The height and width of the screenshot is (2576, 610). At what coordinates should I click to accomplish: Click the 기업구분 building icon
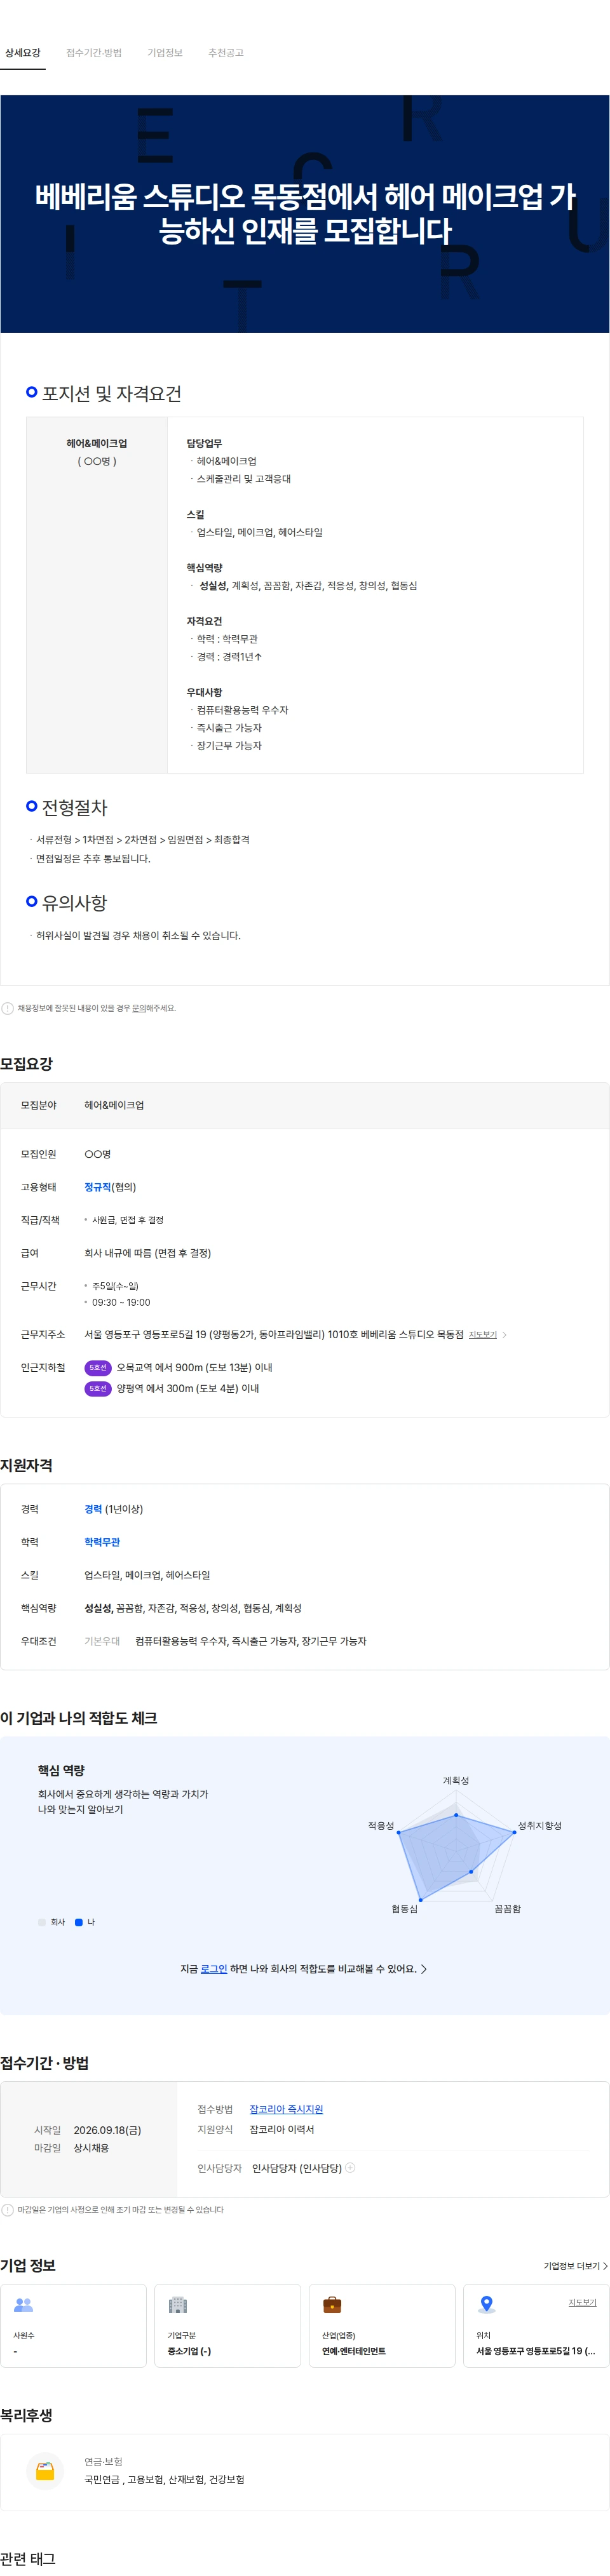point(178,2305)
